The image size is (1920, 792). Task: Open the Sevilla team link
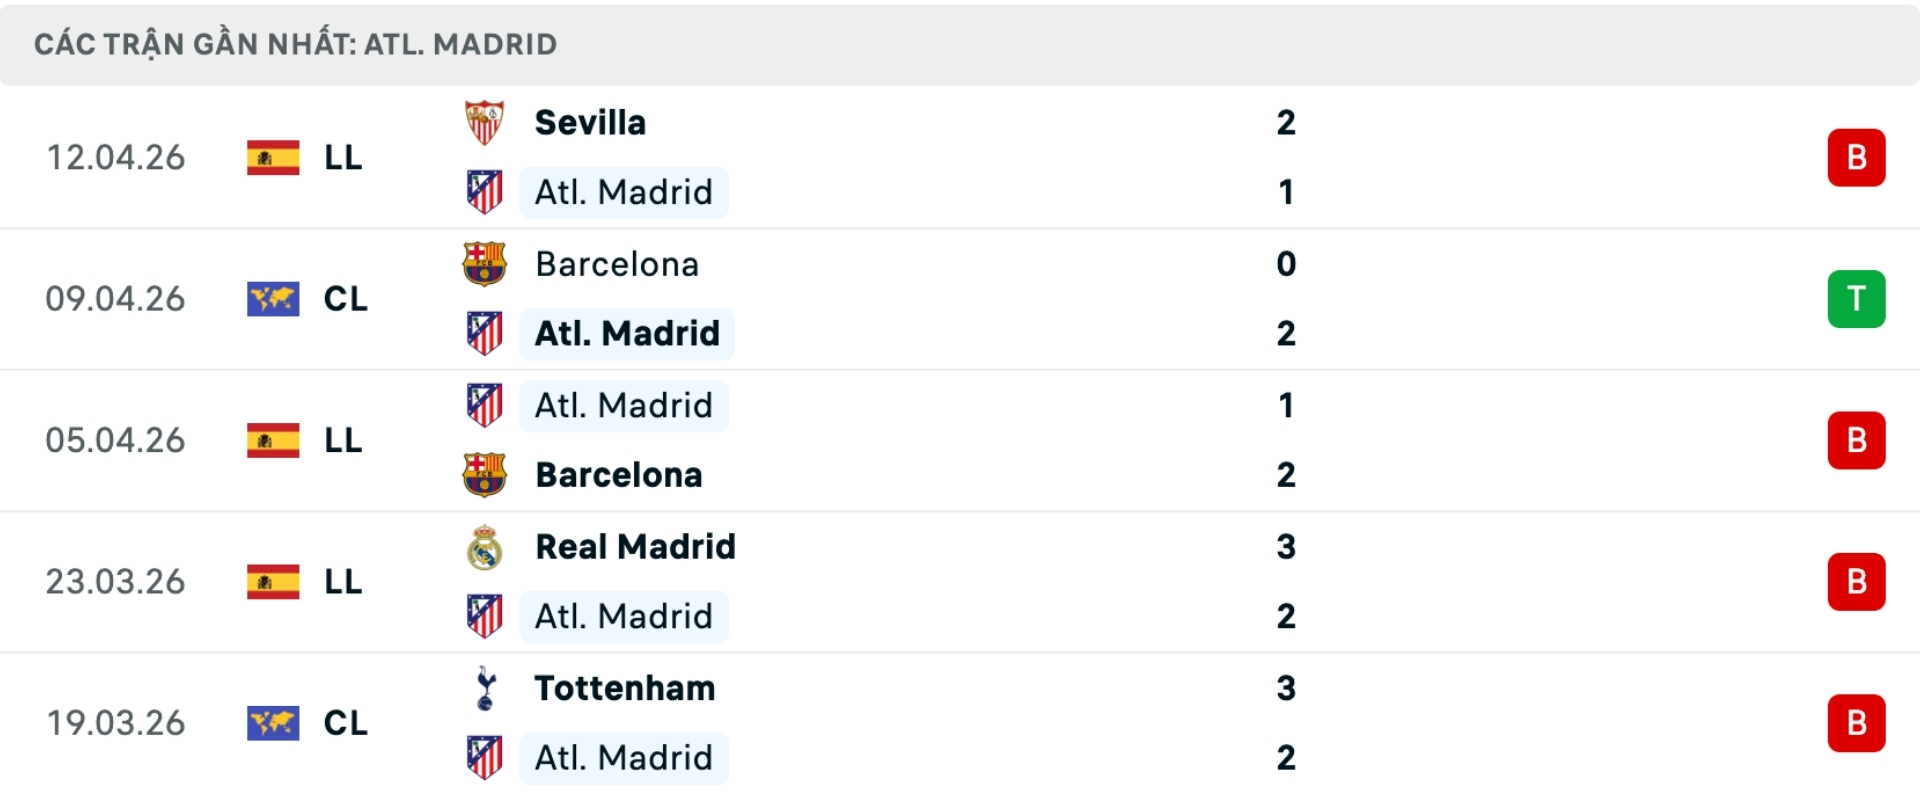[590, 123]
